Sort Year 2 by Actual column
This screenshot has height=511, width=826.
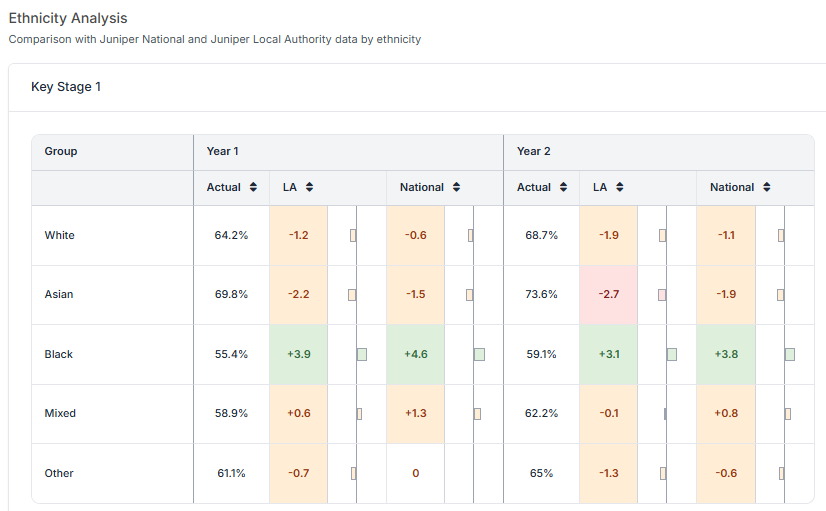[563, 187]
